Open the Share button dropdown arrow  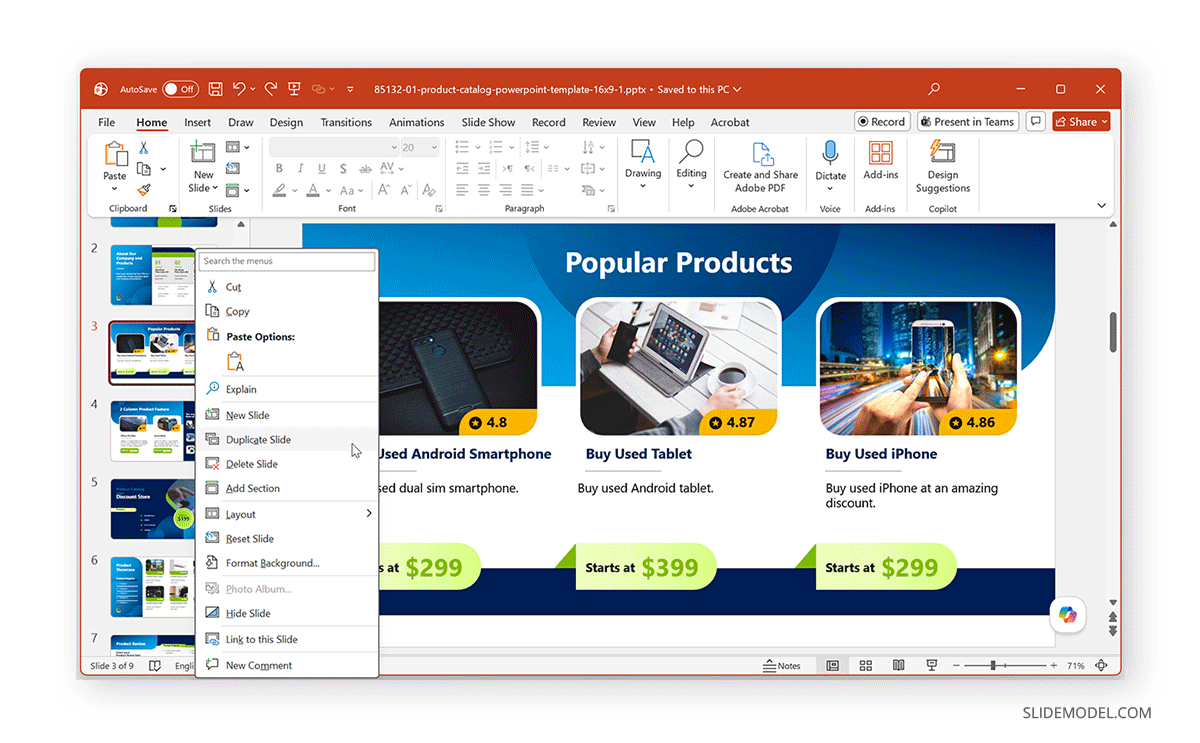coord(1105,122)
